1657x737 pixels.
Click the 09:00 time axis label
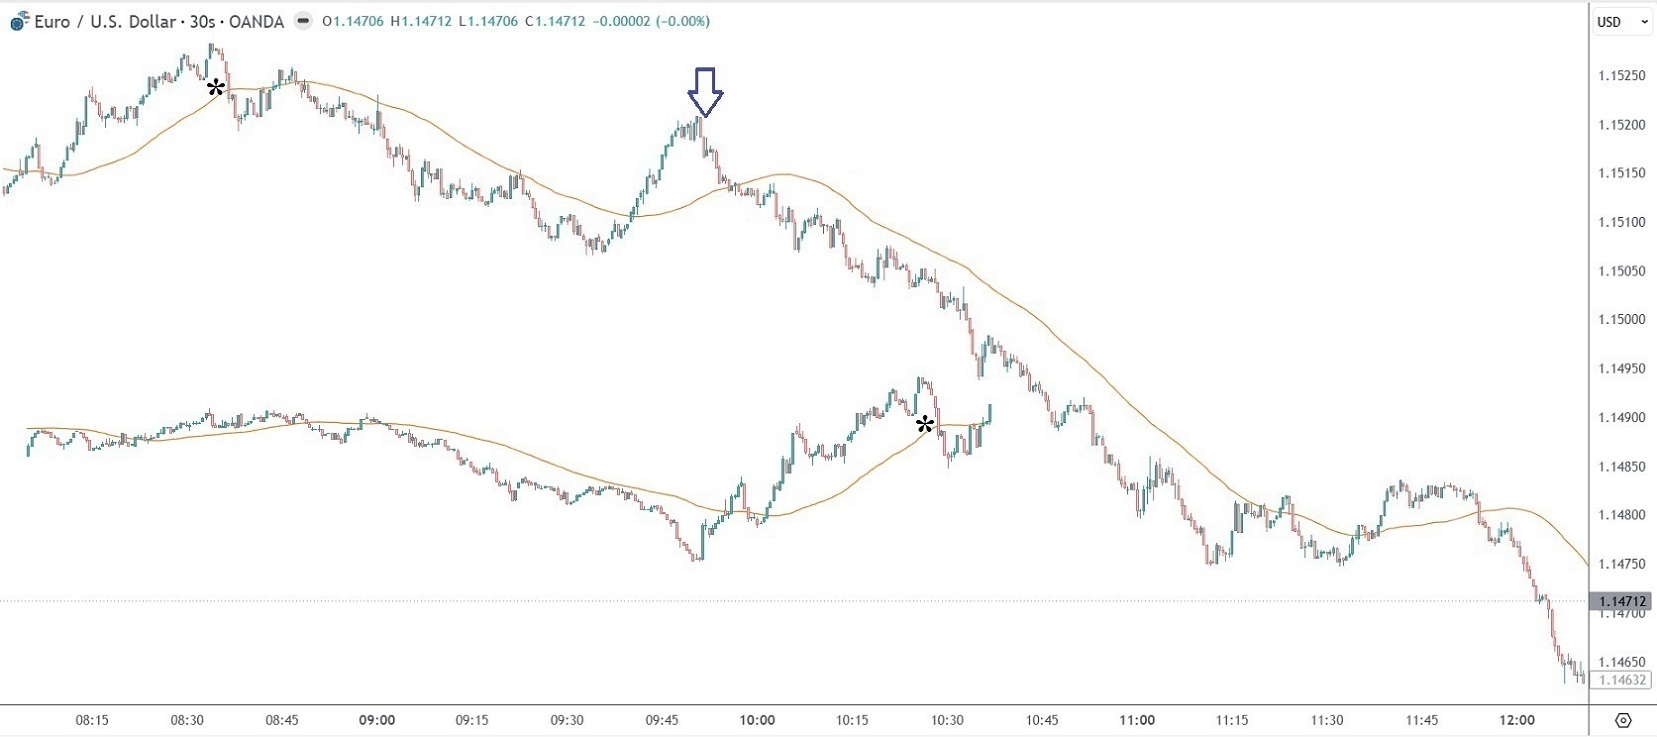377,720
